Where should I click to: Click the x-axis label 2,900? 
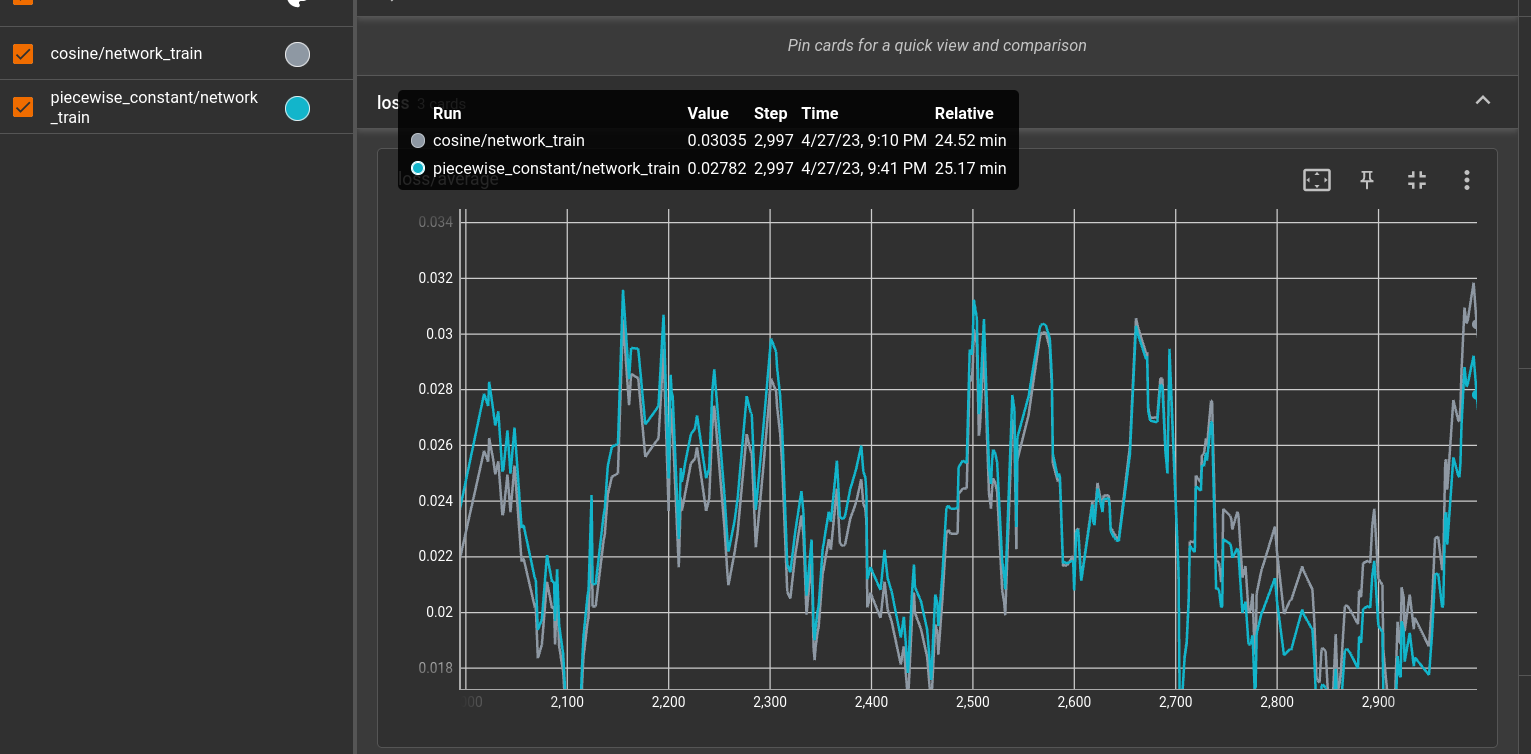[1378, 702]
